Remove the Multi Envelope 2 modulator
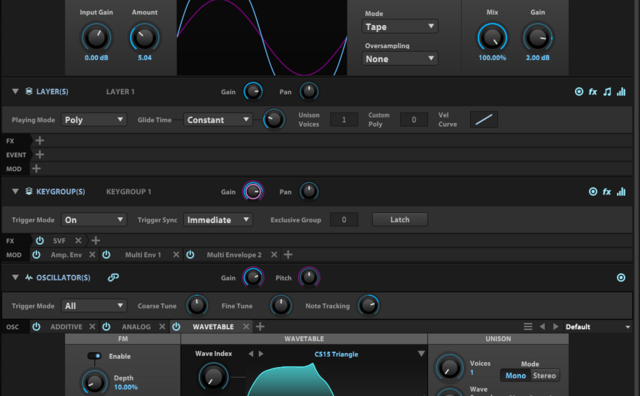 [x=274, y=254]
